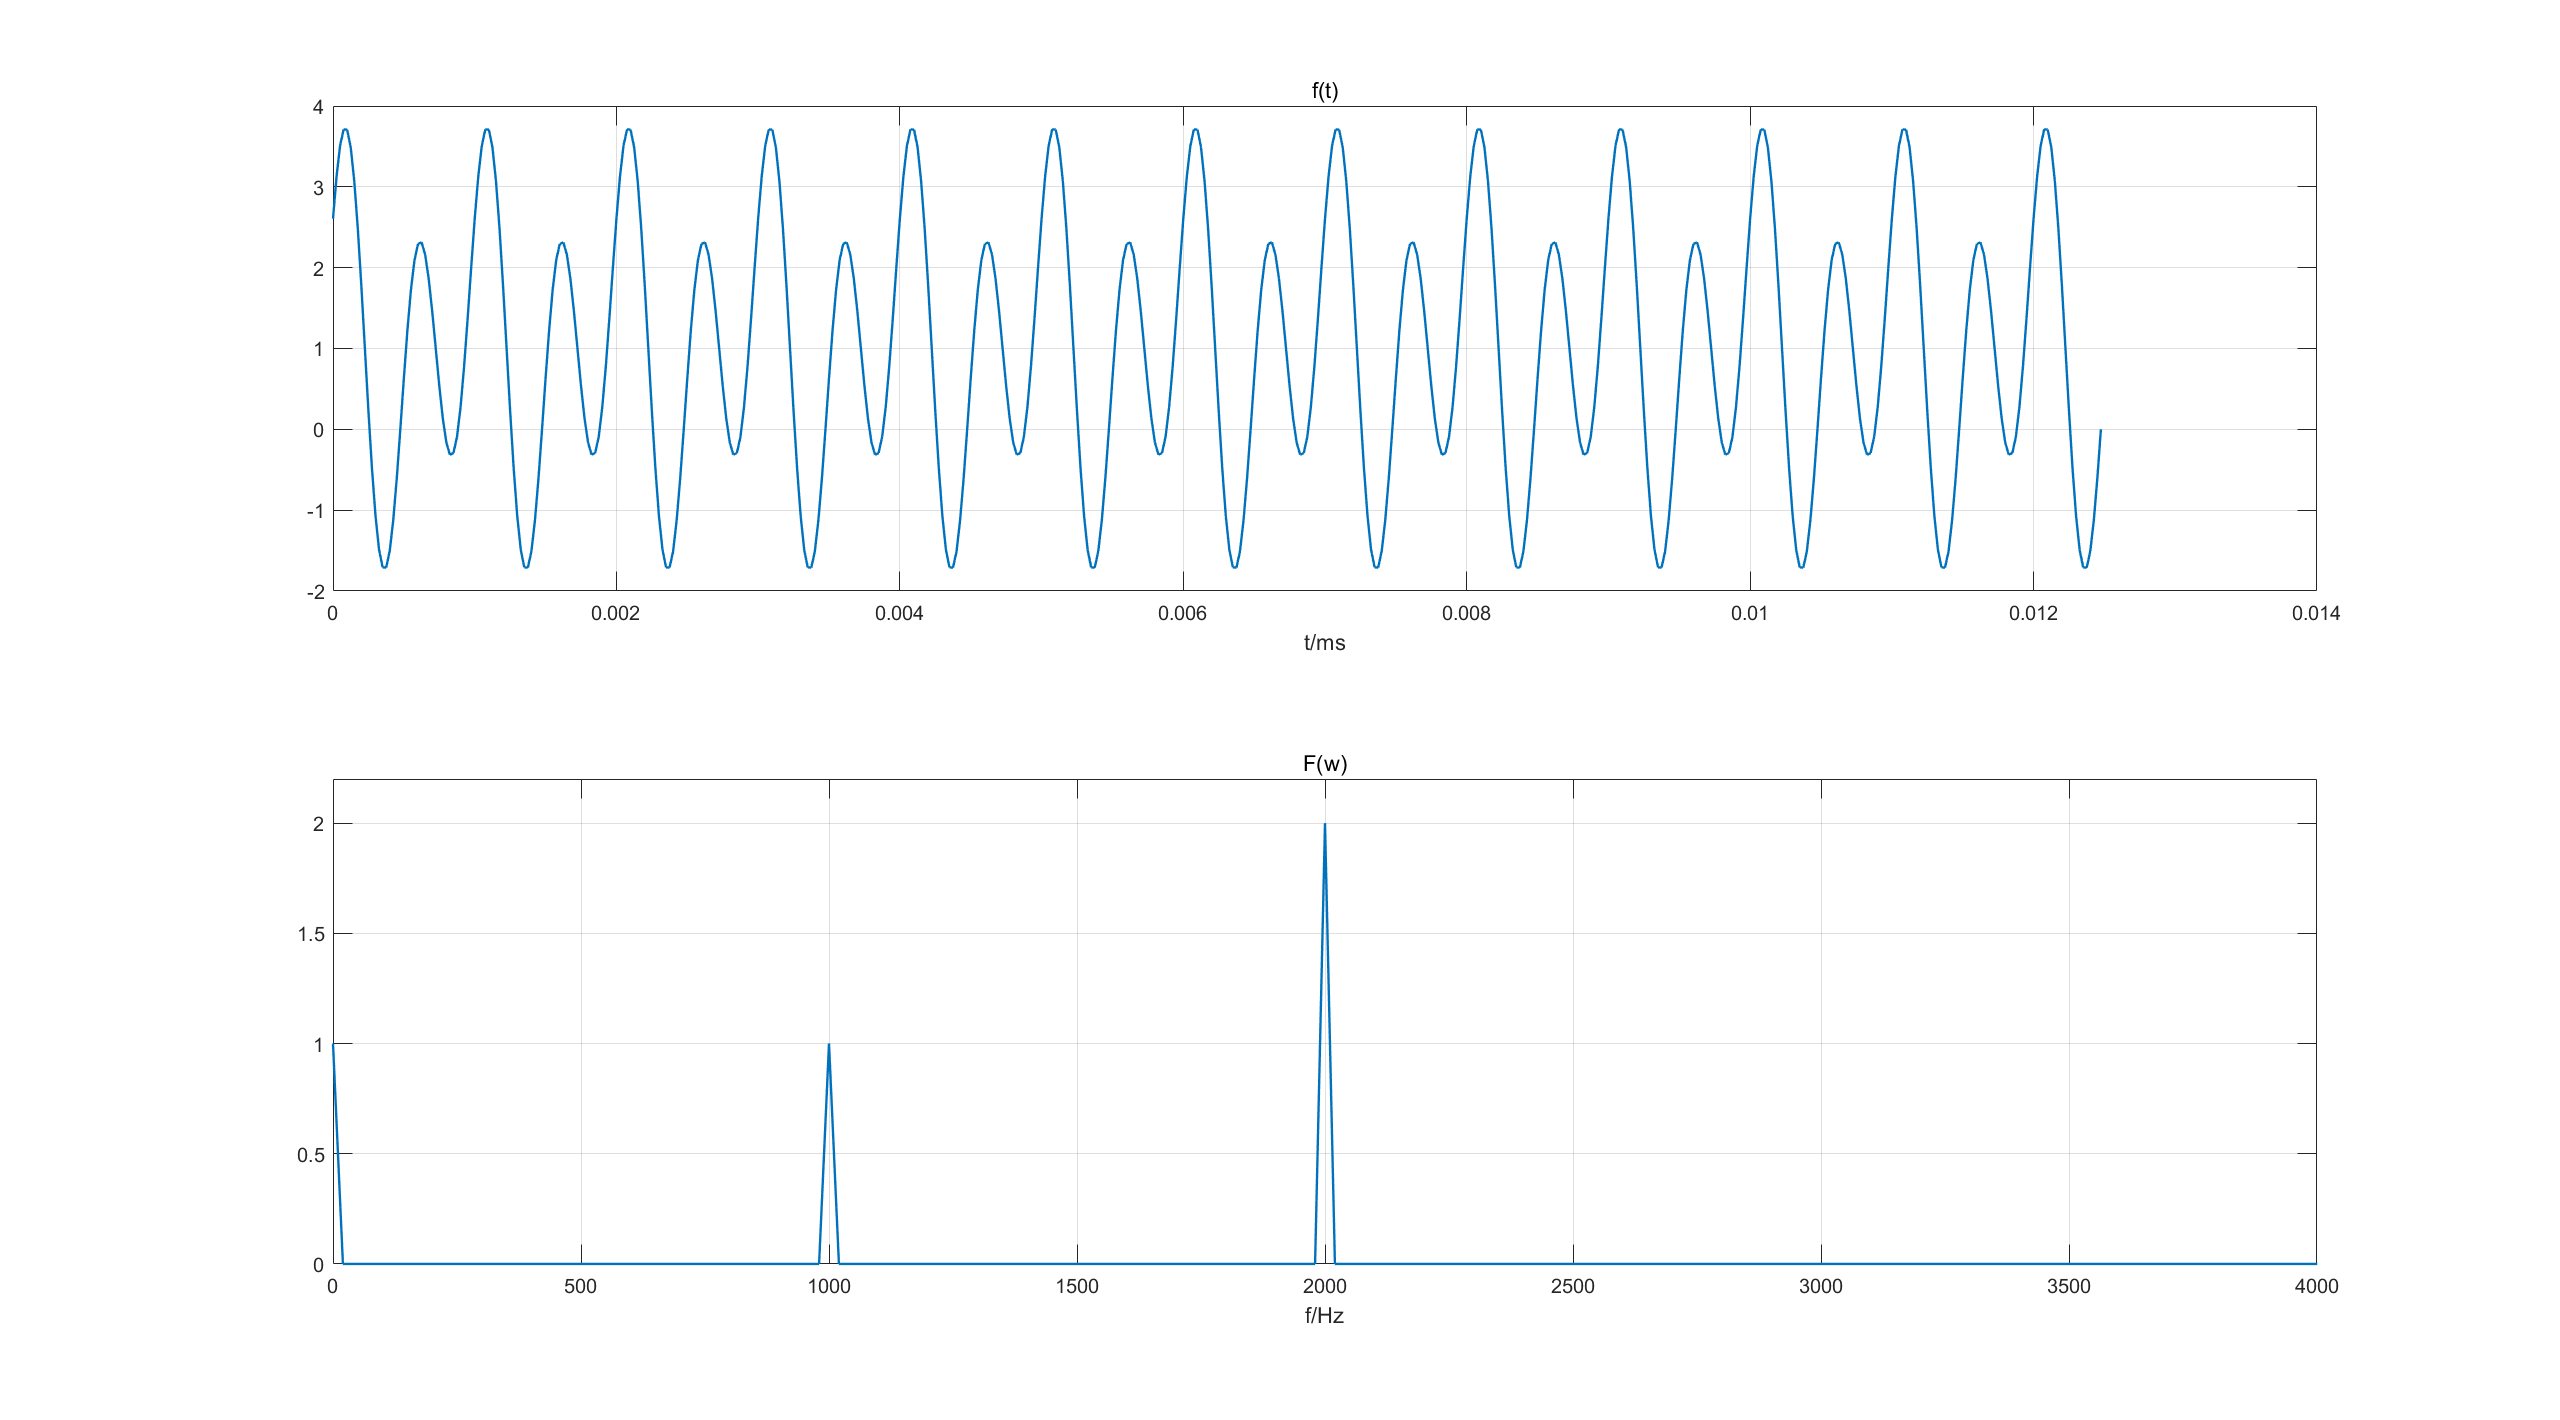
Task: Click the 4 tick label on f(t) y-axis
Action: (x=318, y=107)
